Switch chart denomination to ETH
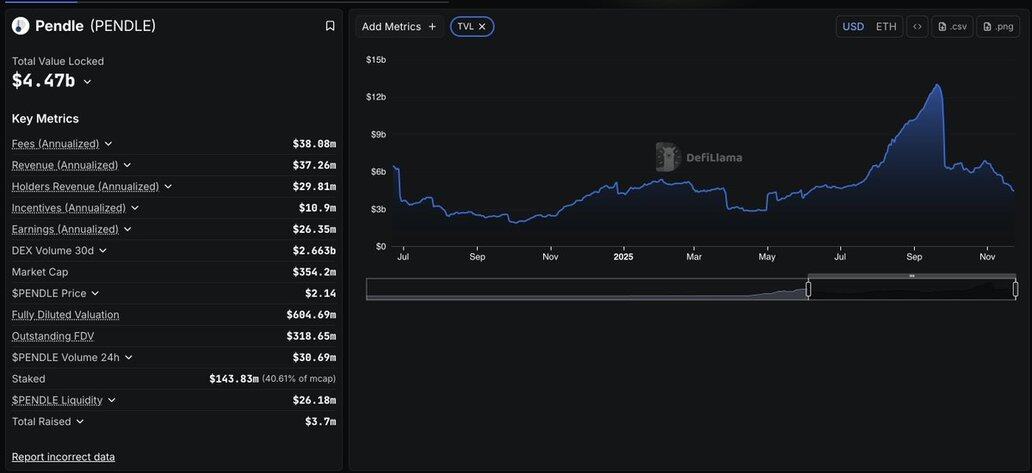 886,27
